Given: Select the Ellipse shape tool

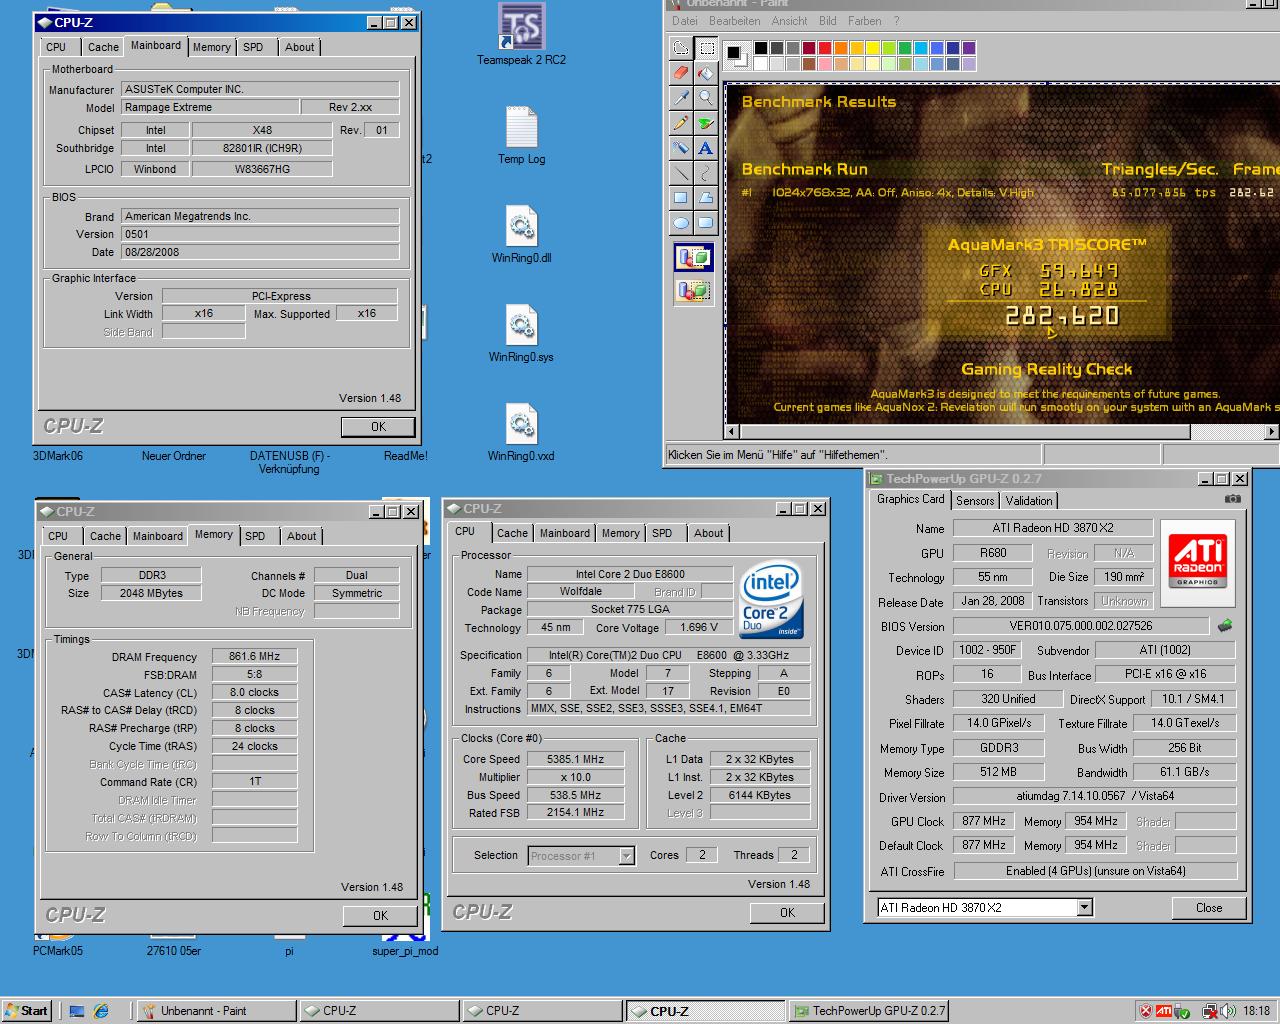Looking at the screenshot, I should click(x=681, y=223).
